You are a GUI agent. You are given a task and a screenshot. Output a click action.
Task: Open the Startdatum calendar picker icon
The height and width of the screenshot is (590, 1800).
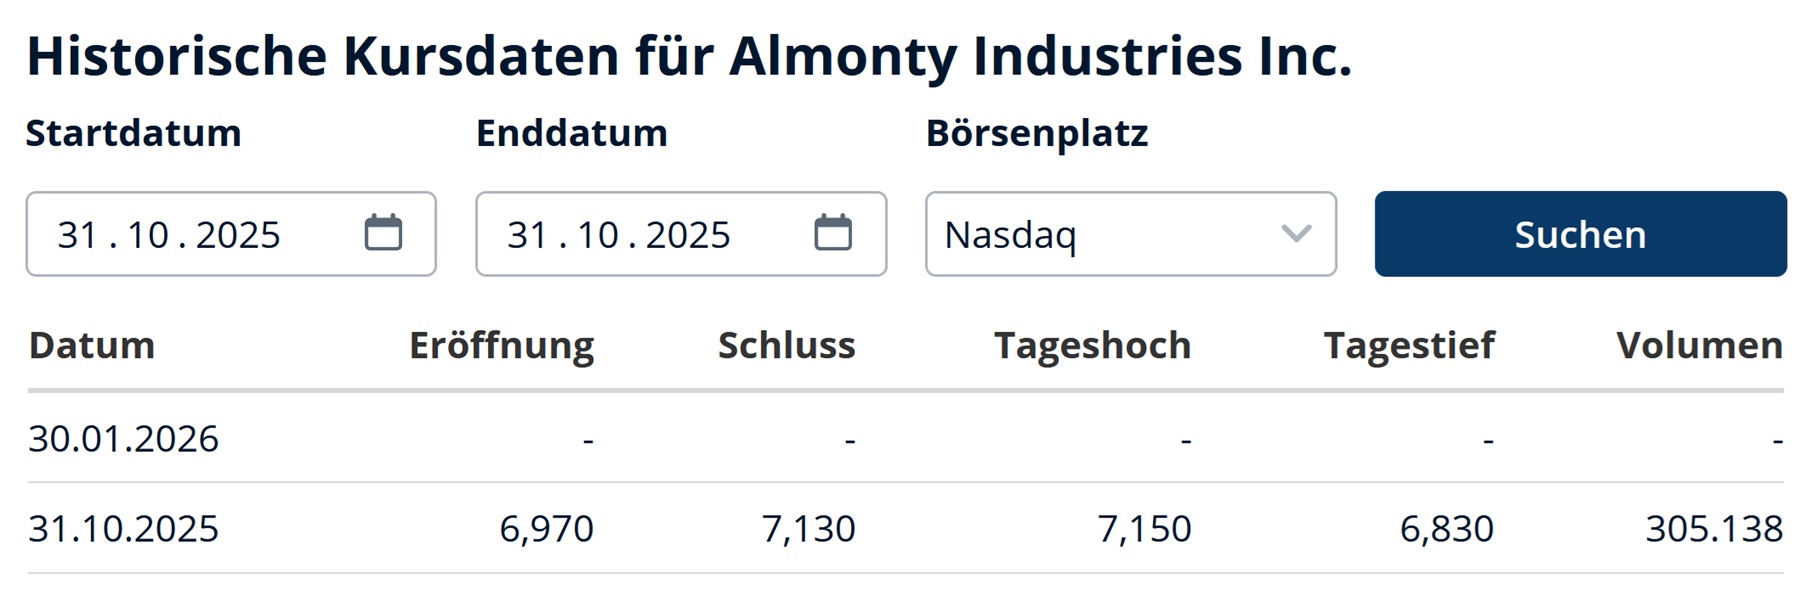click(x=385, y=231)
